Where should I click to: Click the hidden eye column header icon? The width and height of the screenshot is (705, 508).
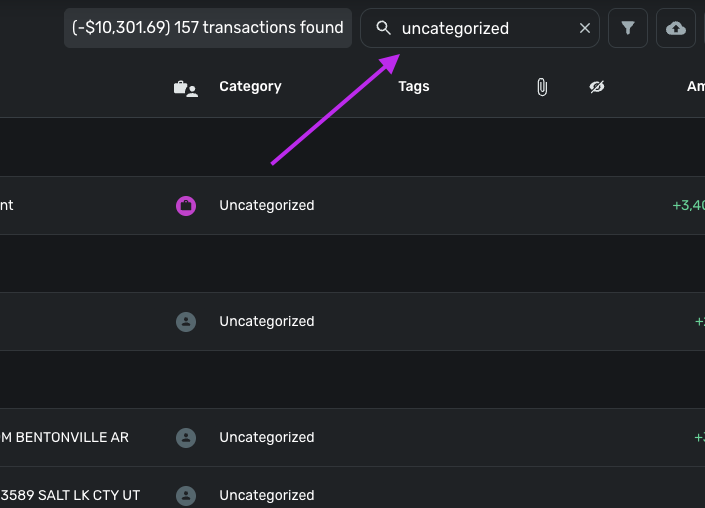point(597,87)
